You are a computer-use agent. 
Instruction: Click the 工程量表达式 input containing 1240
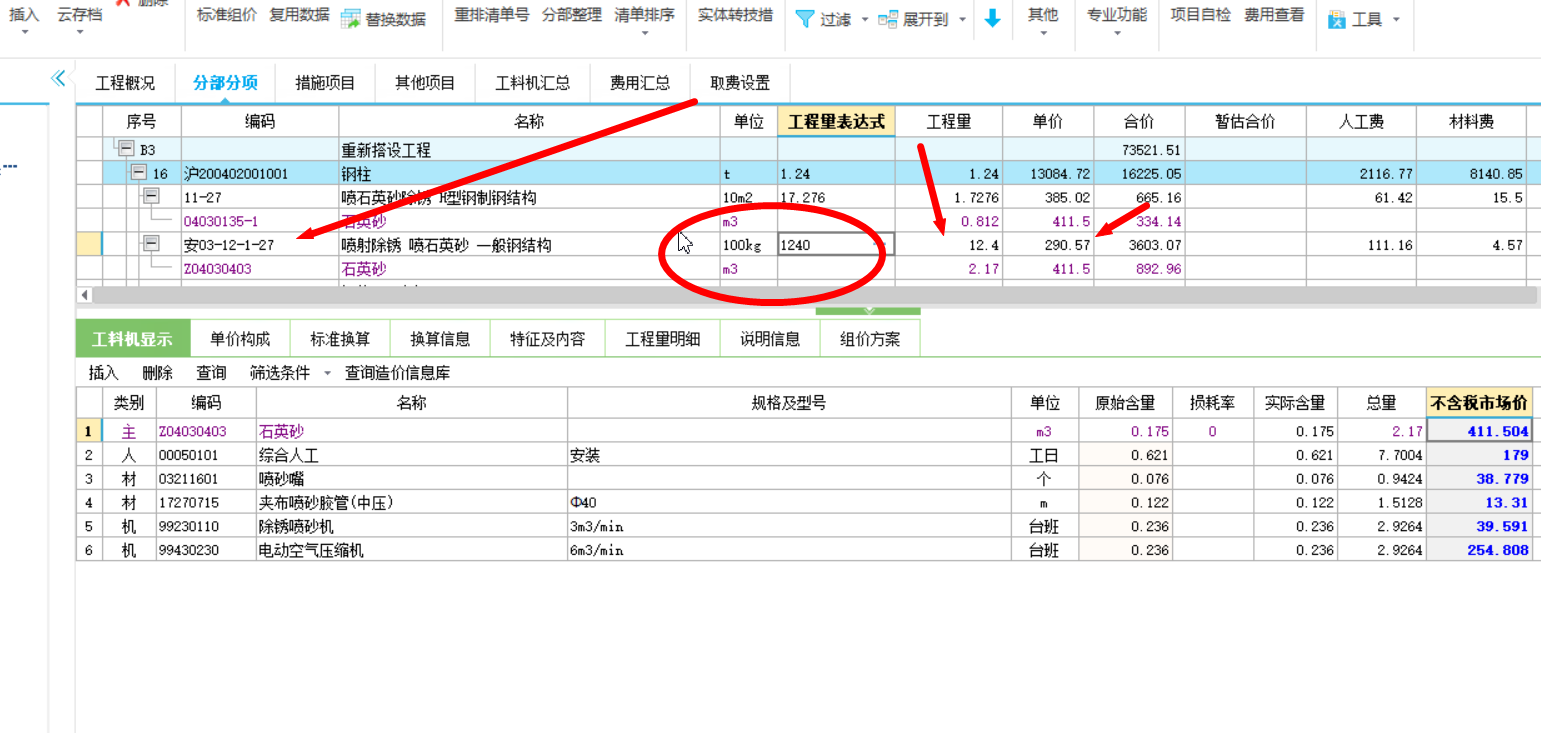[836, 244]
